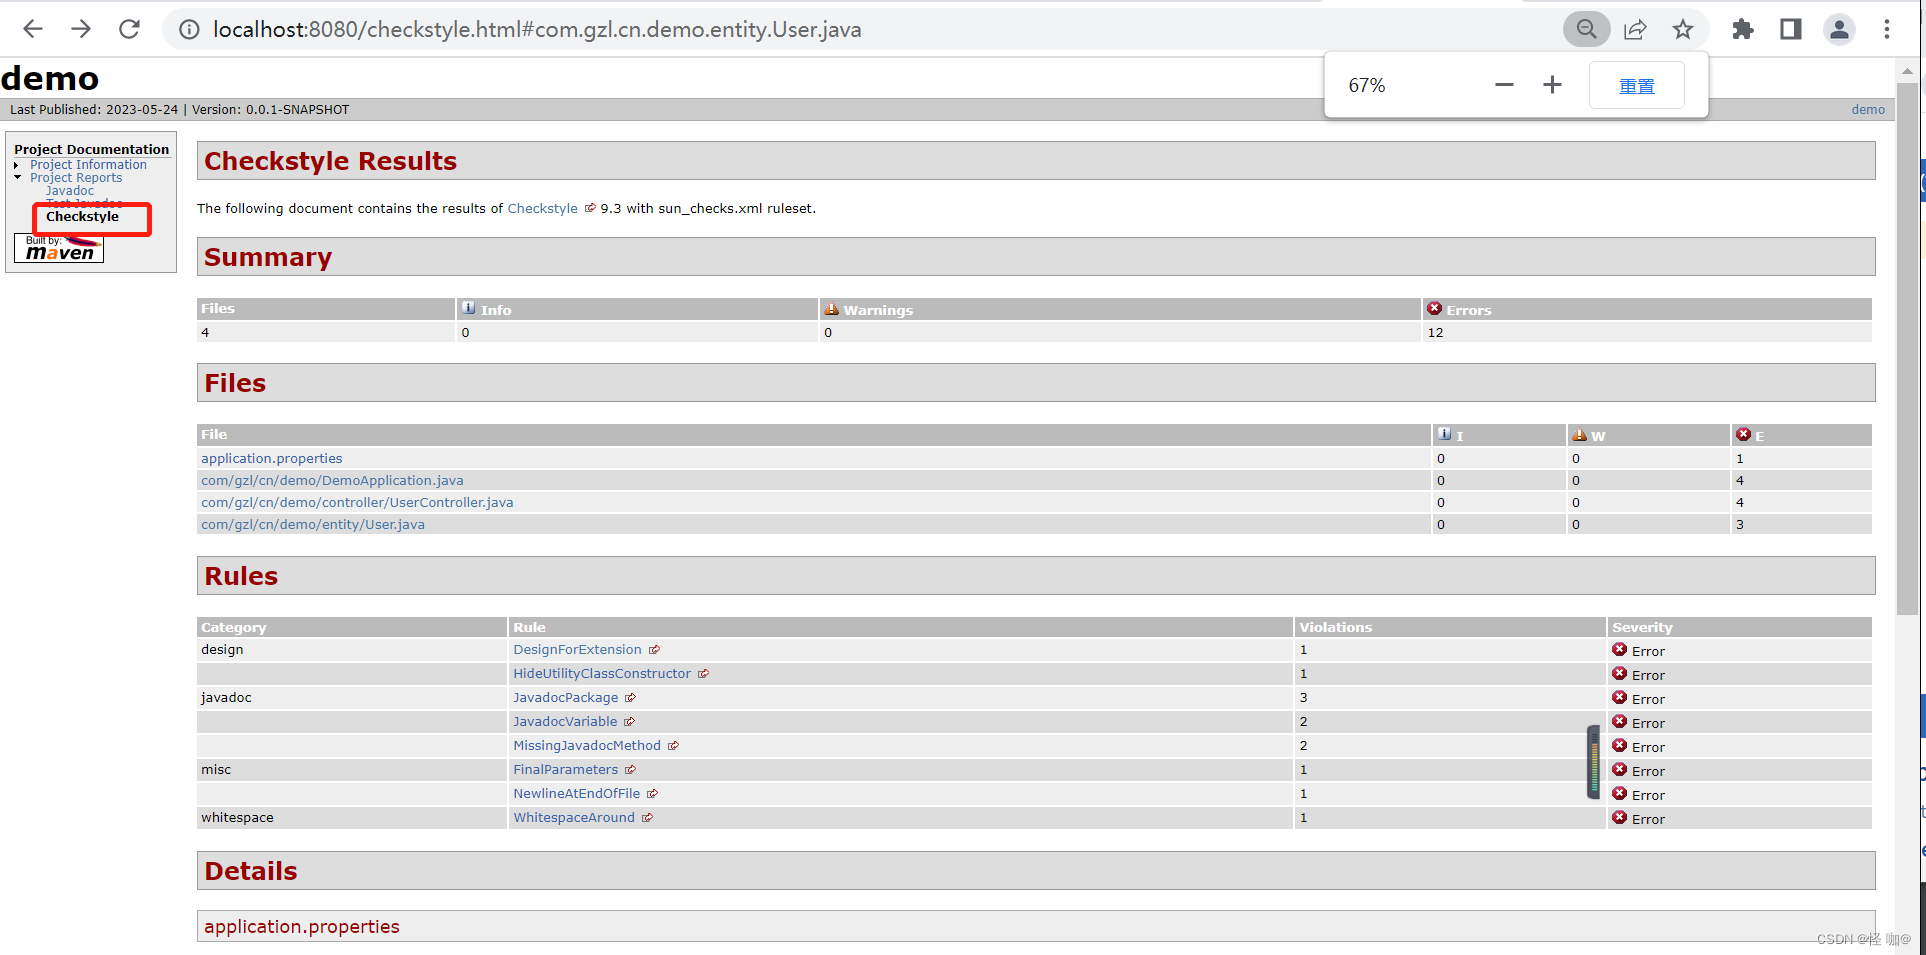This screenshot has width=1926, height=955.
Task: Collapse the Project Reports tree arrow
Action: tap(17, 178)
